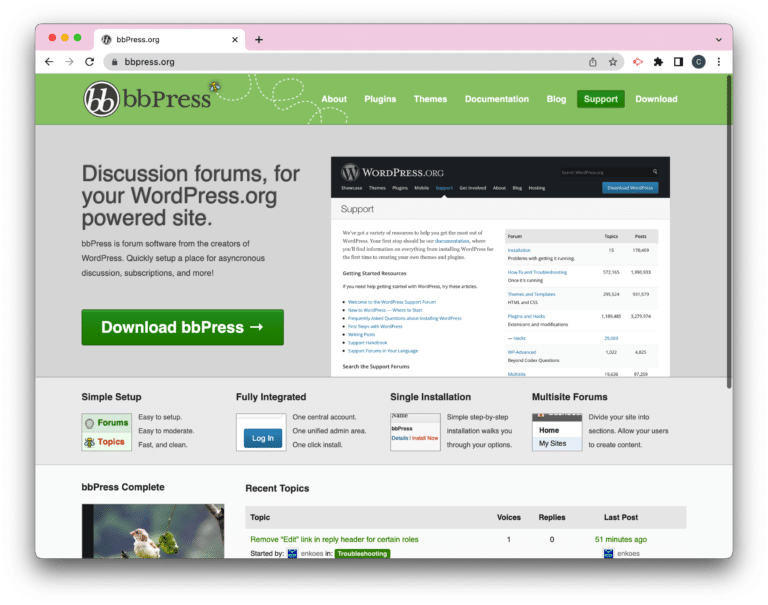The height and width of the screenshot is (605, 768).
Task: Click the Recent Topics heading
Action: point(277,488)
